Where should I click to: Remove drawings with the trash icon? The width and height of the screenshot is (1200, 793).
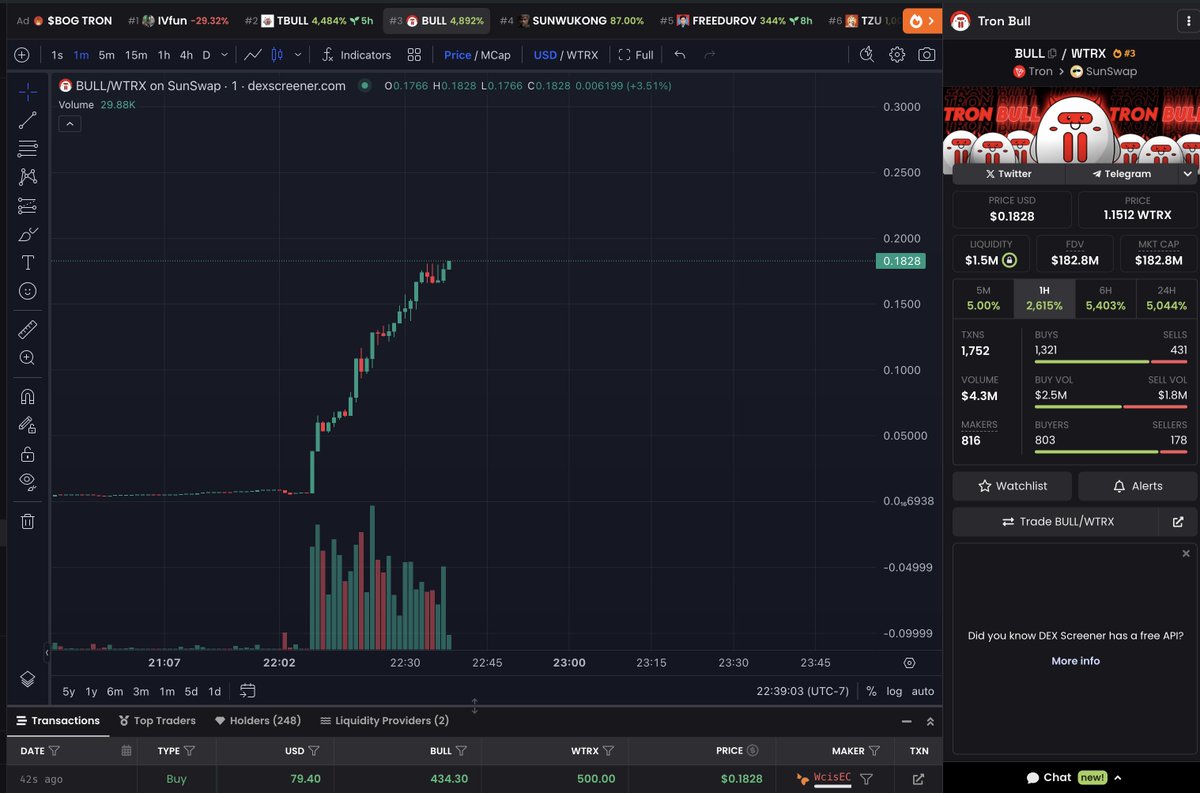pos(27,519)
